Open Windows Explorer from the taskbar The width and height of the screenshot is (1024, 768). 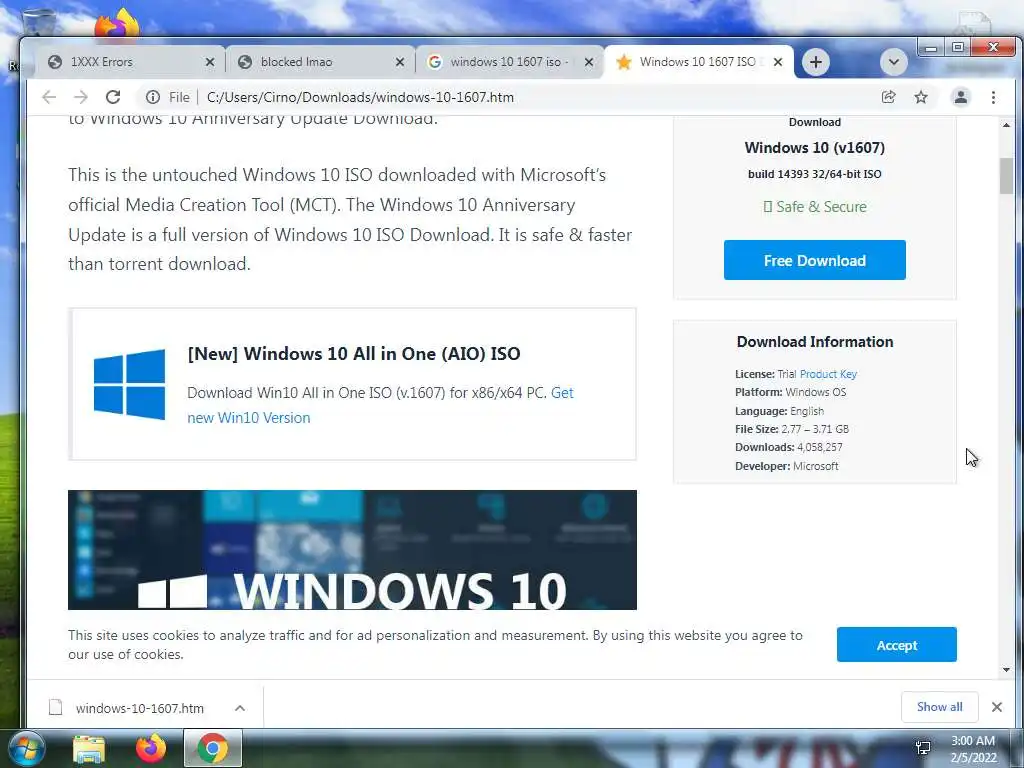pyautogui.click(x=89, y=748)
